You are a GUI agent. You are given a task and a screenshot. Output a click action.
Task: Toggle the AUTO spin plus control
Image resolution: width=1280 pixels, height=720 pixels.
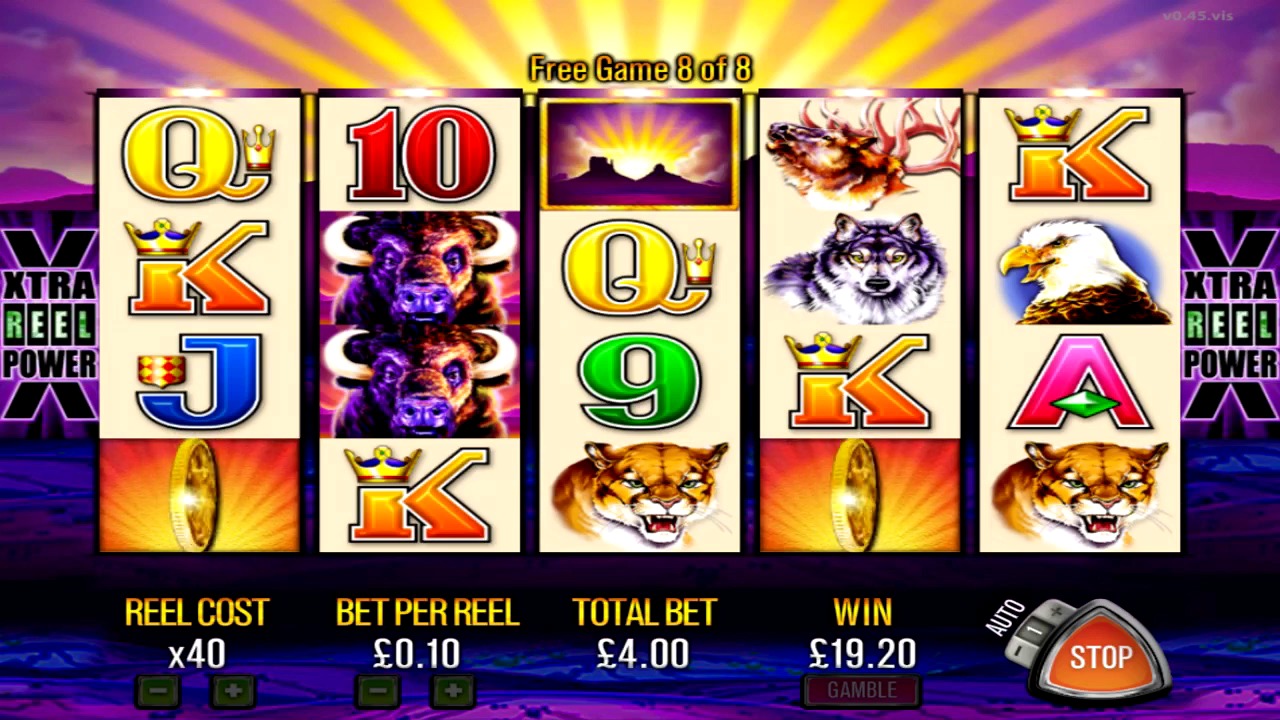1056,611
